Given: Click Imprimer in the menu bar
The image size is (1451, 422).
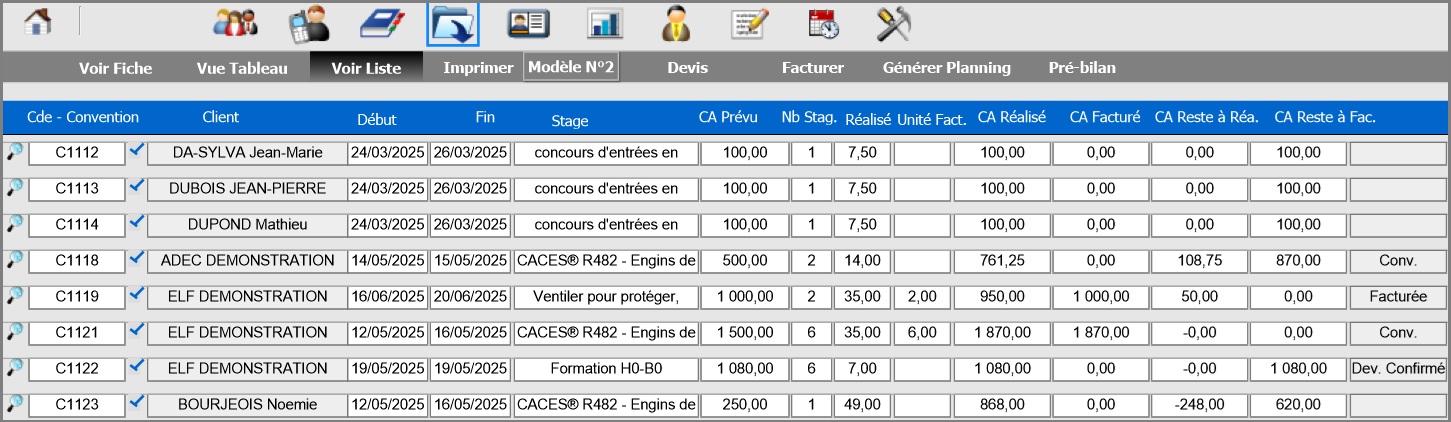Looking at the screenshot, I should (478, 68).
